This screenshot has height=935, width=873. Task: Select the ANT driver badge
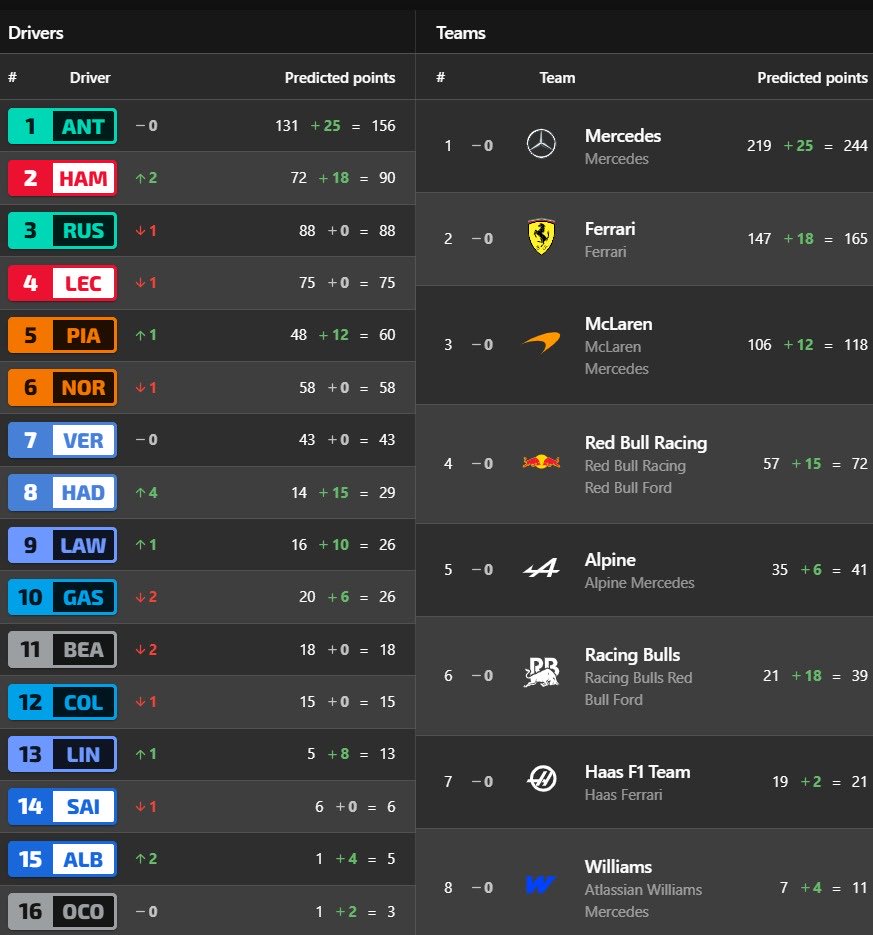point(62,126)
